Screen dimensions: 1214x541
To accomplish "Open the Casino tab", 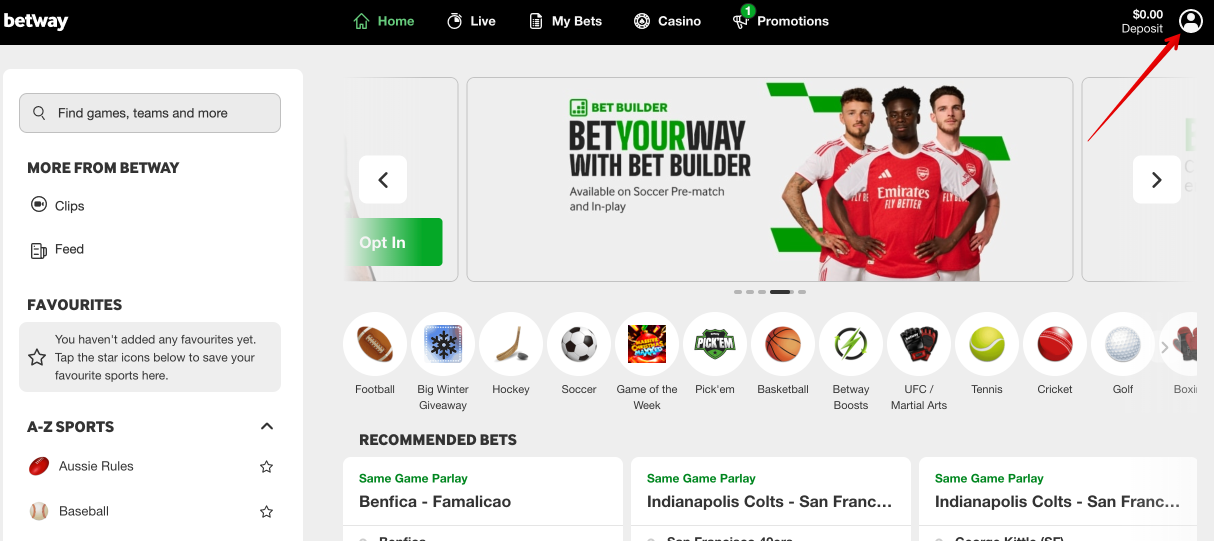I will [x=667, y=21].
